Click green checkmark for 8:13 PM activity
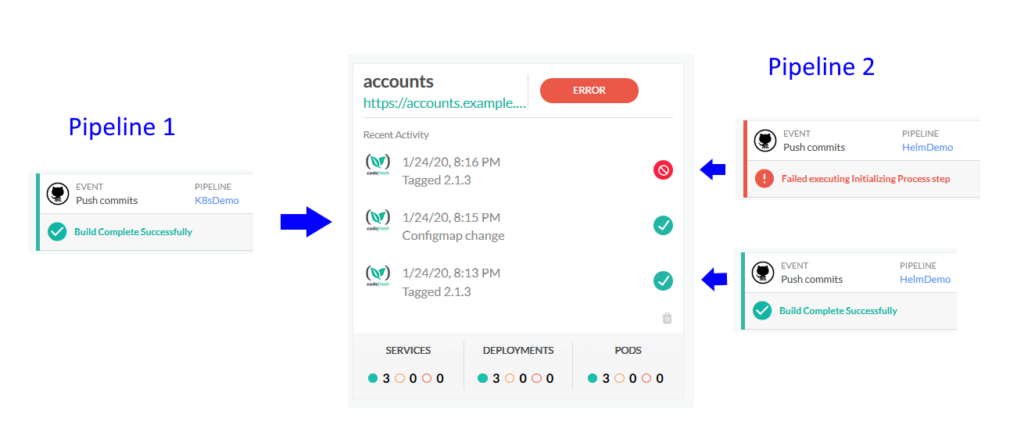Viewport: 1024px width, 425px height. (663, 281)
